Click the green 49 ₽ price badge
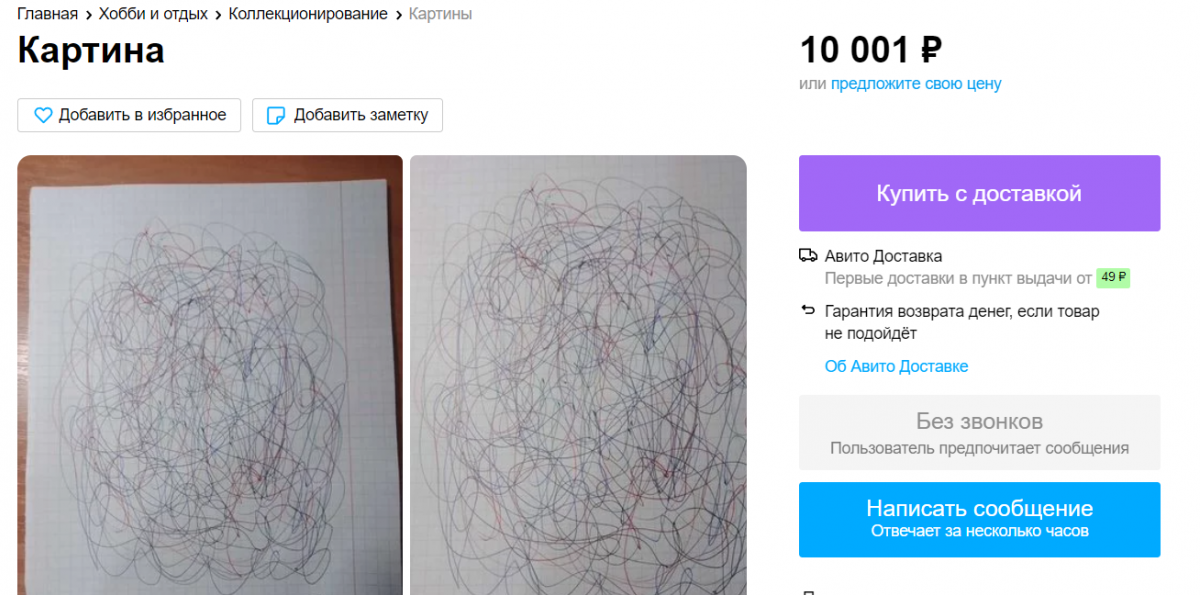The height and width of the screenshot is (595, 1200). pyautogui.click(x=1113, y=278)
